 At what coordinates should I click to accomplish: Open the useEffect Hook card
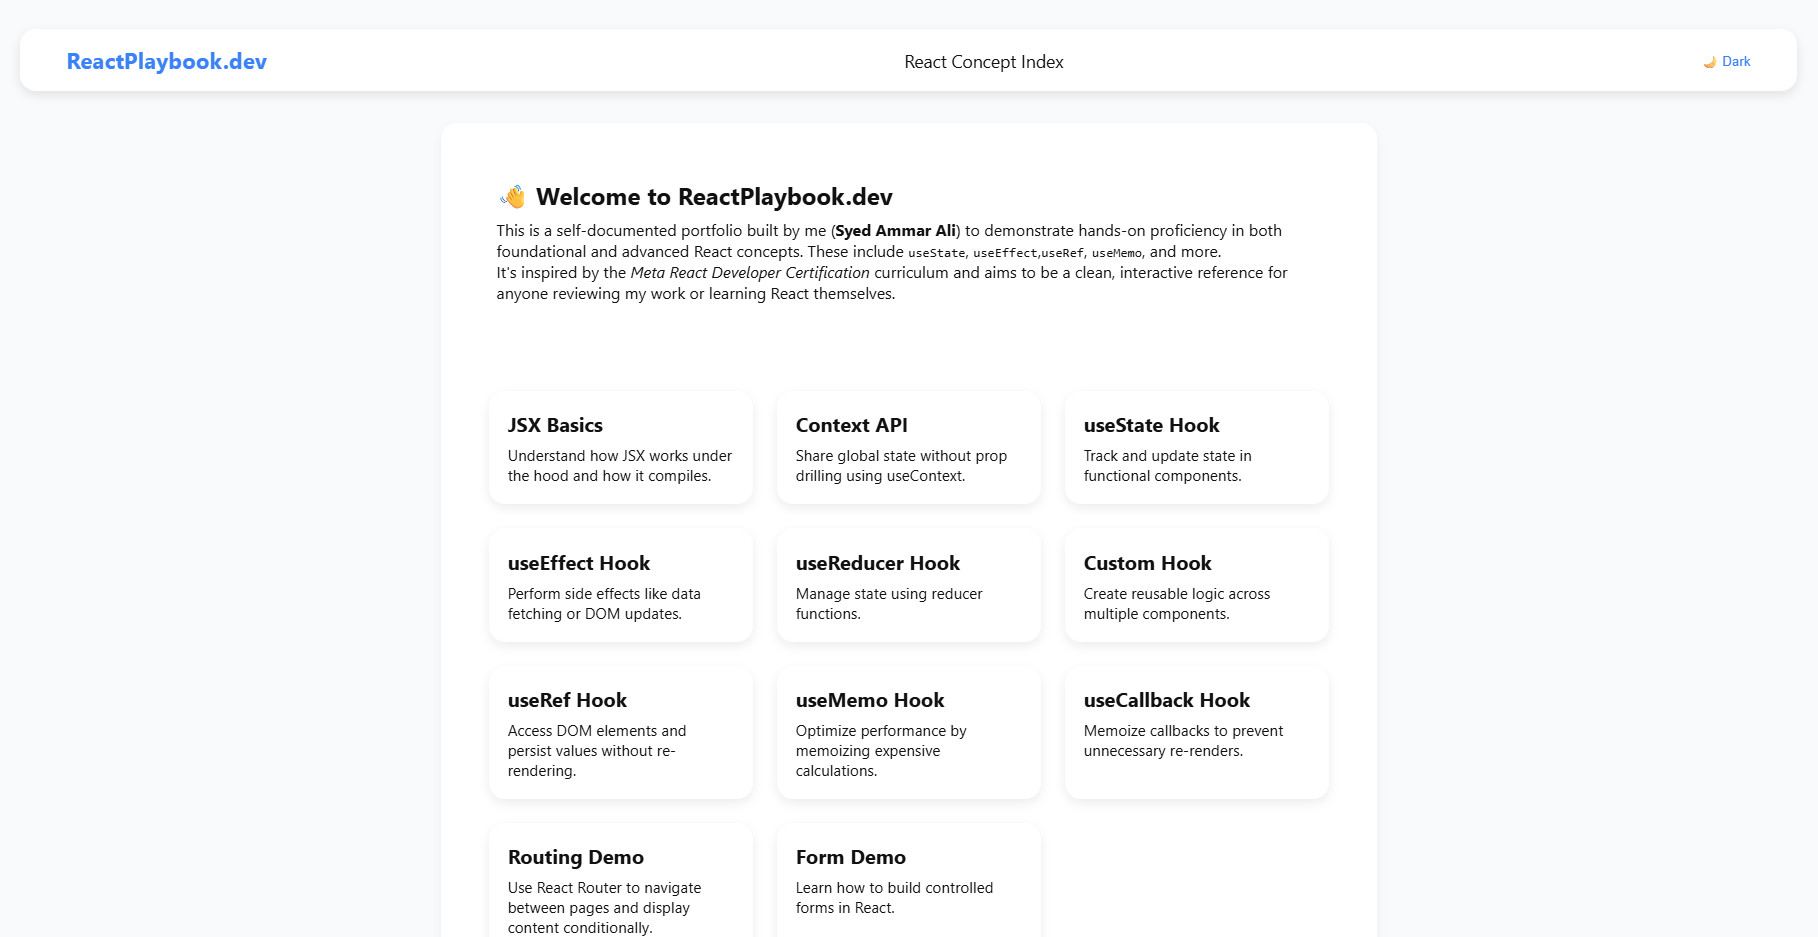[x=620, y=585]
